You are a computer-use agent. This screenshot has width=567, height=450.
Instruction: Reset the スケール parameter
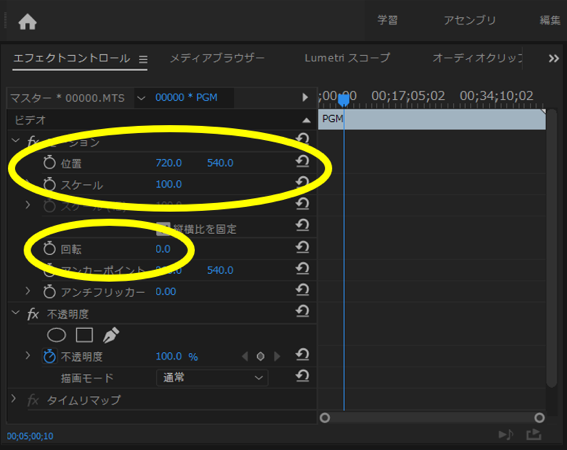click(x=303, y=182)
